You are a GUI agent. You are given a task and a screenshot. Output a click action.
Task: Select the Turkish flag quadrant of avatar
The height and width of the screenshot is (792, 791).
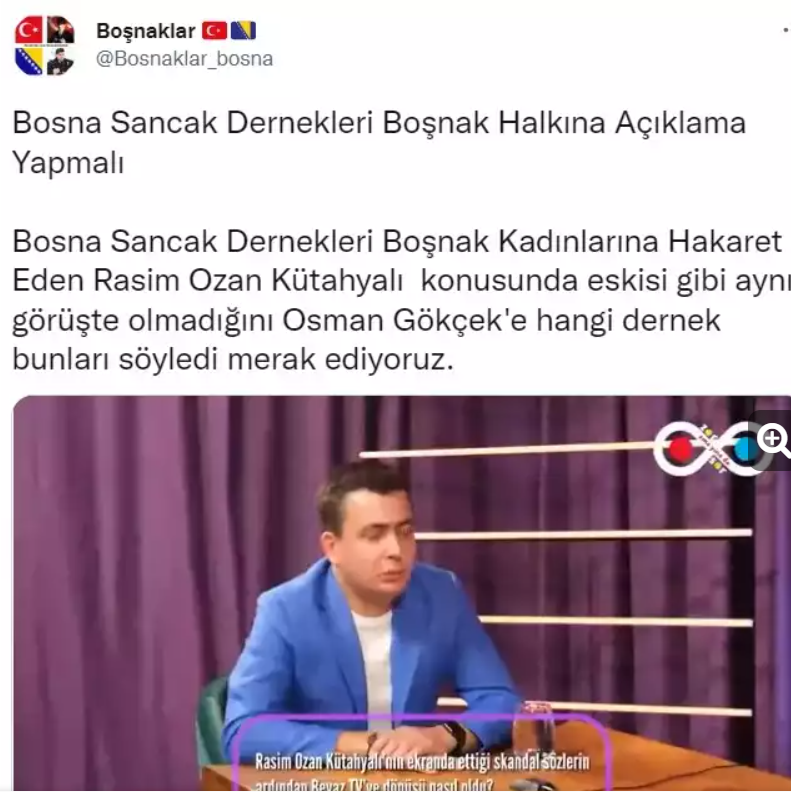pos(29,30)
